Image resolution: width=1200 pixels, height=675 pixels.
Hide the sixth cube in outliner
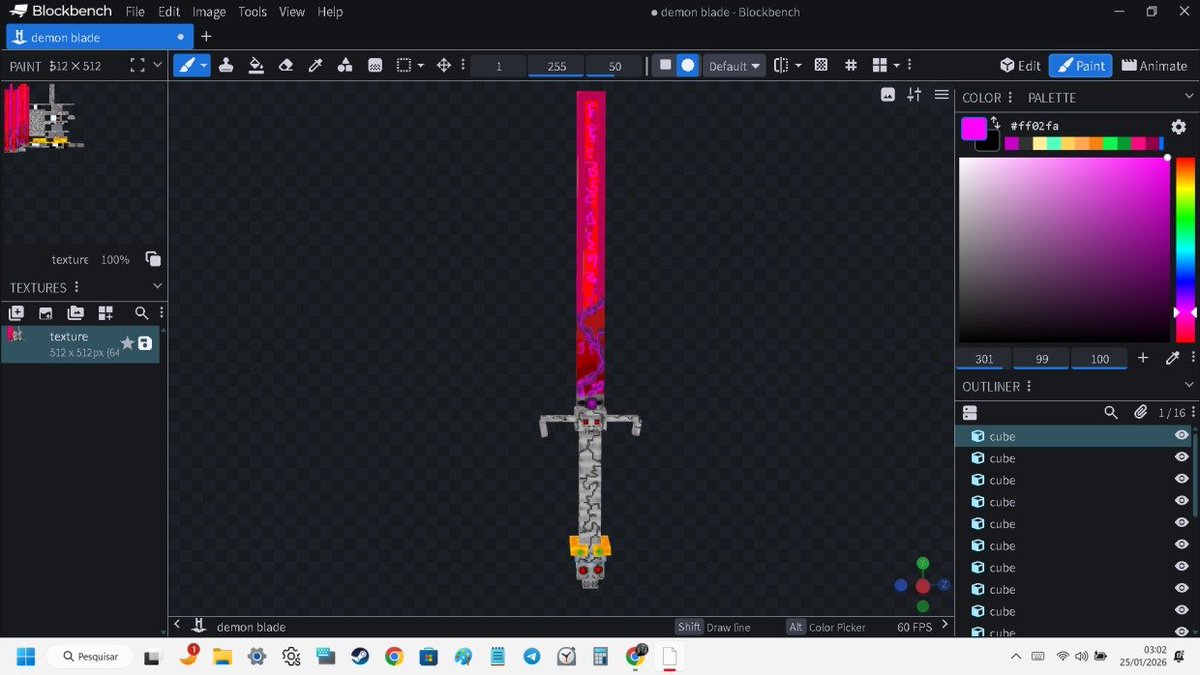1181,546
